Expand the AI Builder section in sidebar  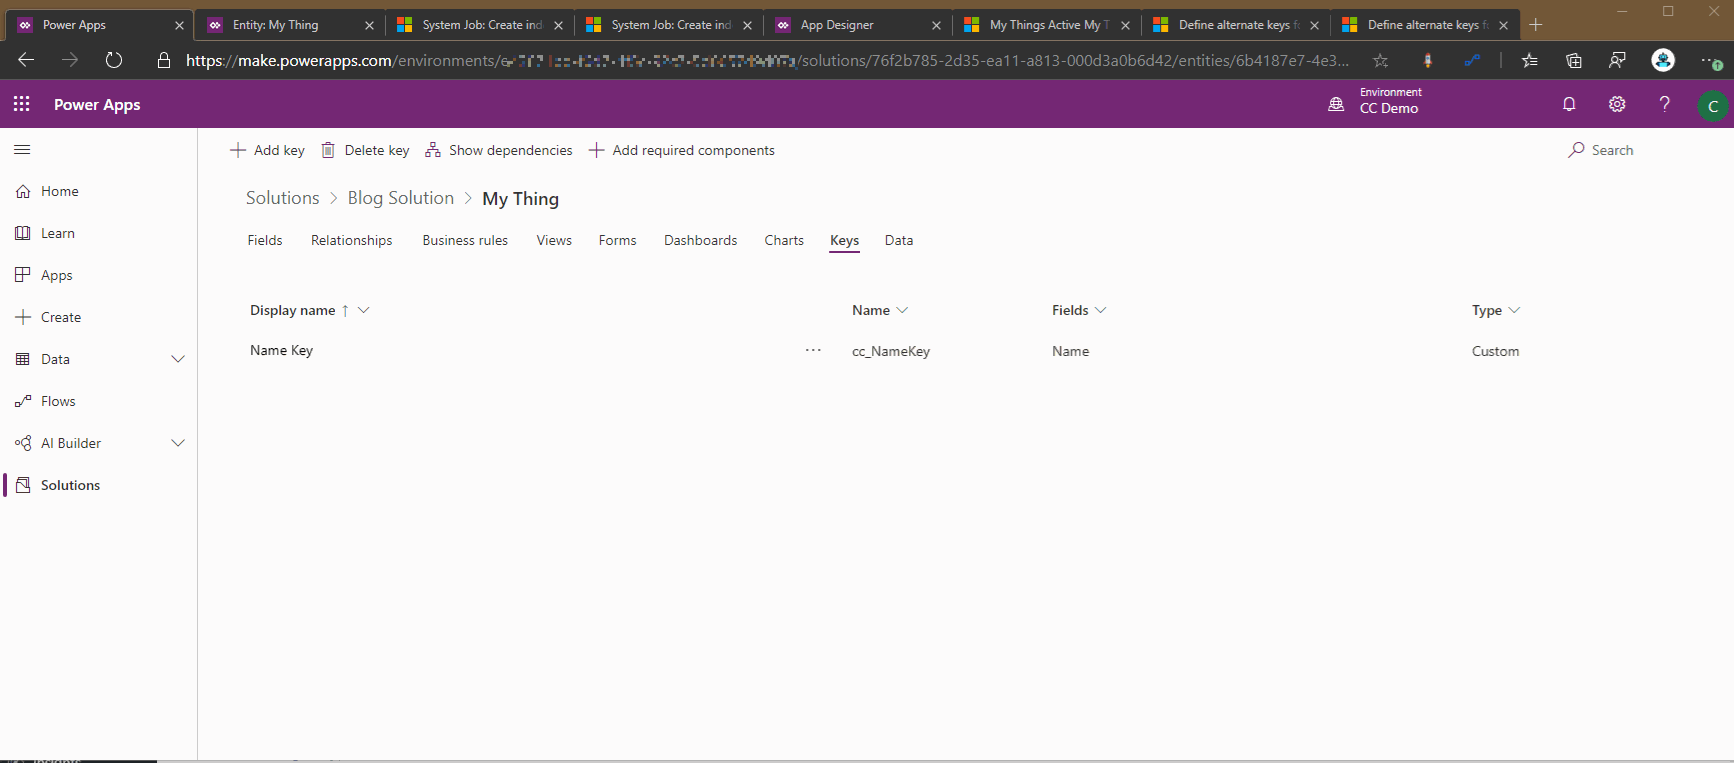click(x=178, y=443)
